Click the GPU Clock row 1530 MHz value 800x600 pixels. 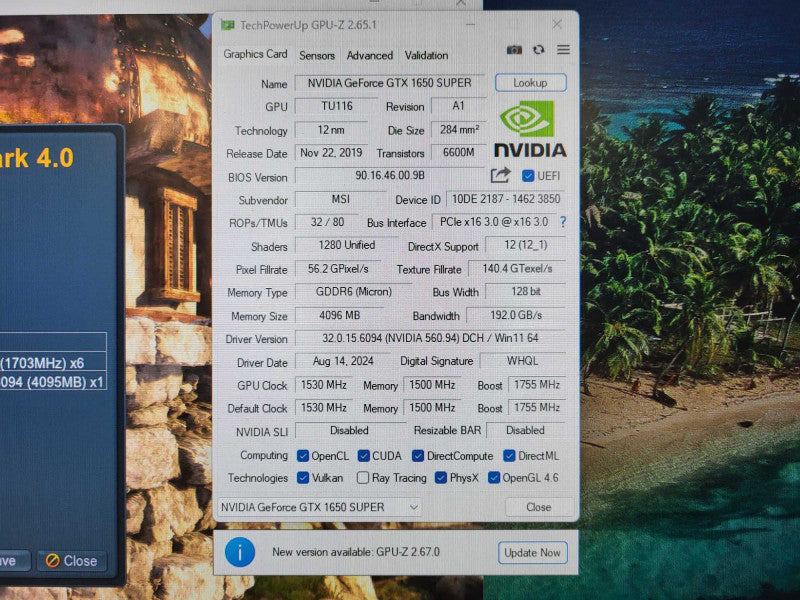click(x=324, y=385)
